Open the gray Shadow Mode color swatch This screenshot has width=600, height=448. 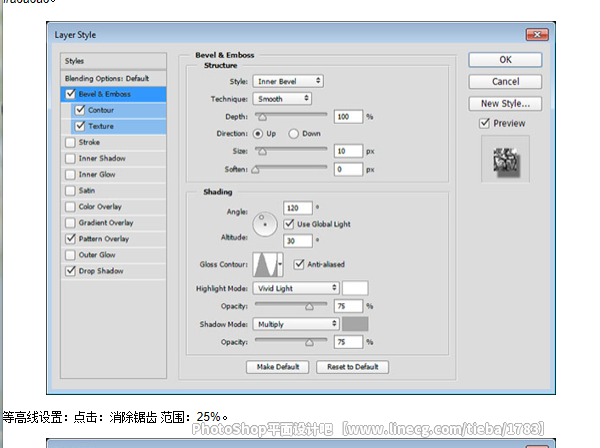(x=355, y=324)
